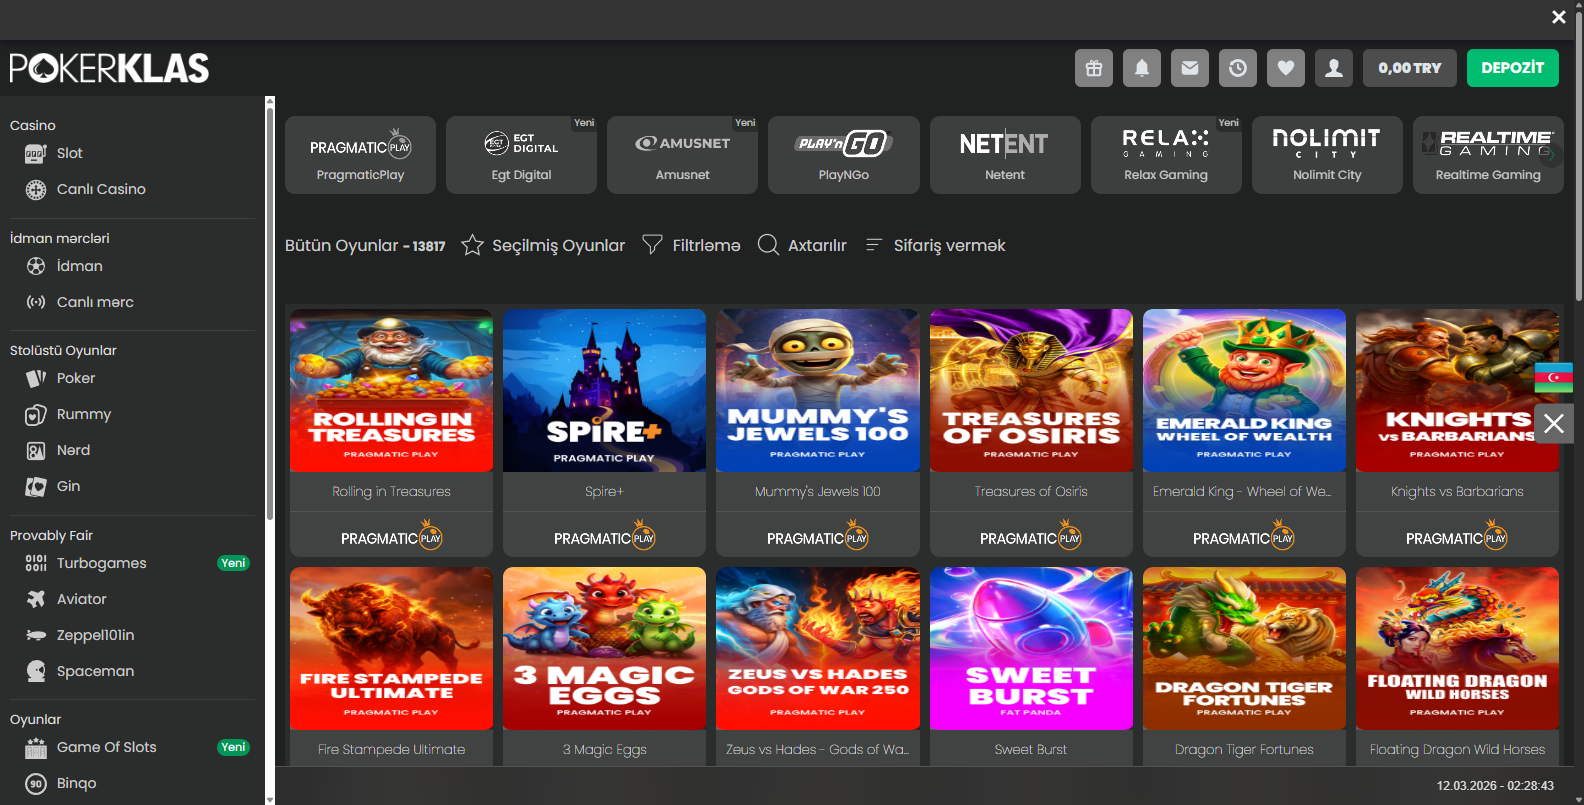Select the PlayNGo provider tab

[x=844, y=155]
